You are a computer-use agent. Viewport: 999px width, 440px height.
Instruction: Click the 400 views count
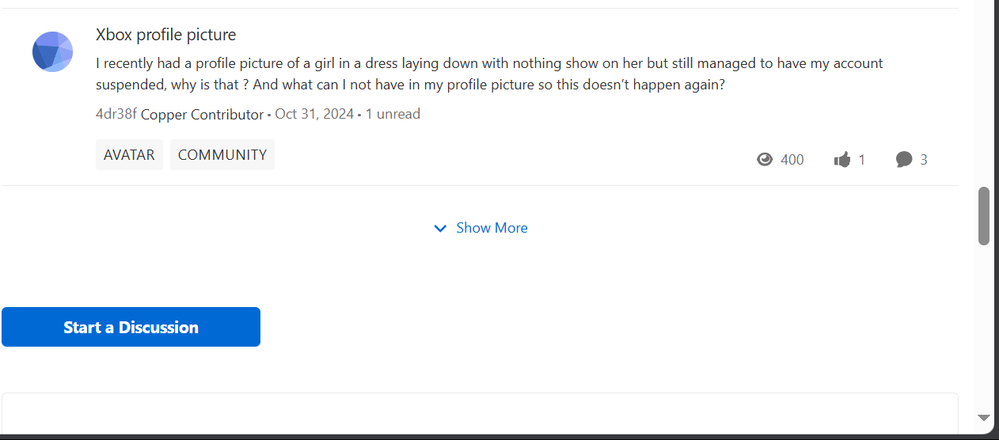(x=792, y=159)
